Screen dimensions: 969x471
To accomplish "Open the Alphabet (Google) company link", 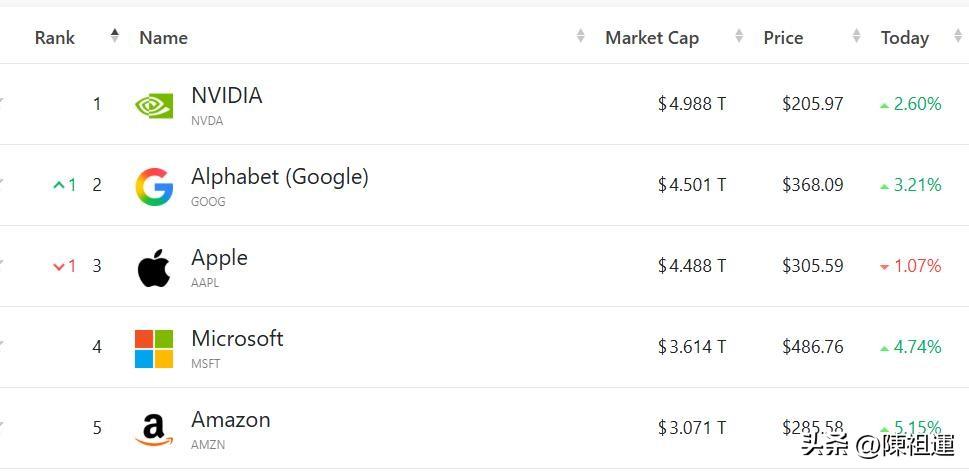I will [x=280, y=177].
